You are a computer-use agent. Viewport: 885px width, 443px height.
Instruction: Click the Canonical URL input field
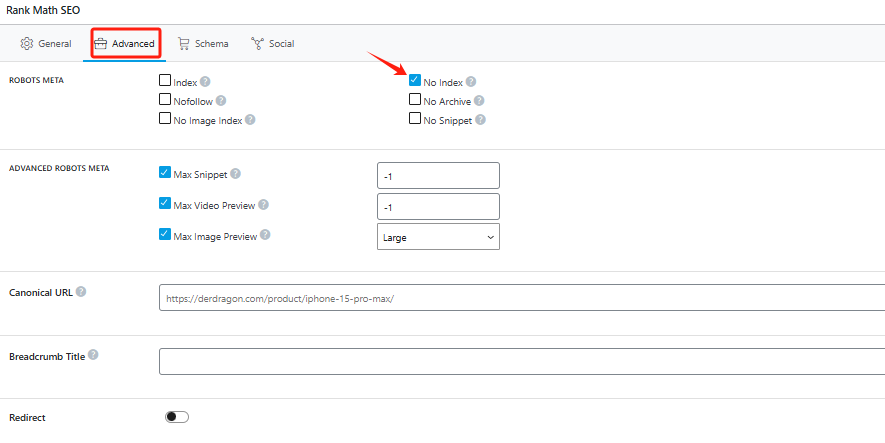point(520,298)
